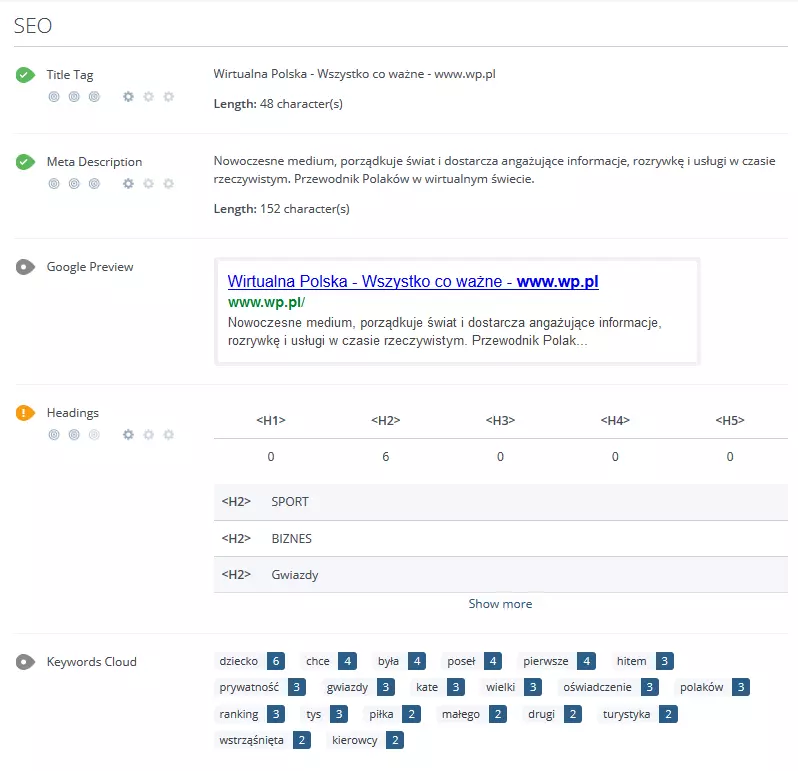Image resolution: width=798 pixels, height=771 pixels.
Task: Select the SPORT H2 heading row
Action: (x=501, y=502)
